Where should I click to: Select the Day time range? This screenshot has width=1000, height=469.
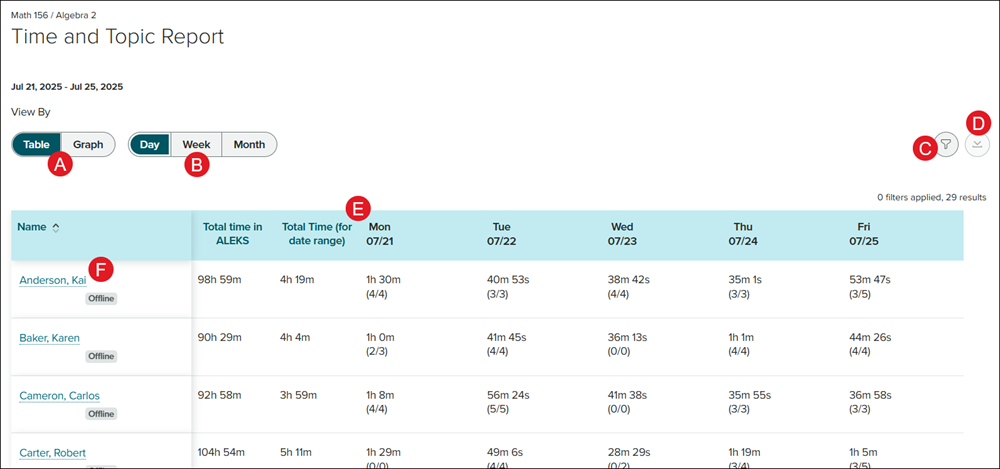(x=150, y=144)
